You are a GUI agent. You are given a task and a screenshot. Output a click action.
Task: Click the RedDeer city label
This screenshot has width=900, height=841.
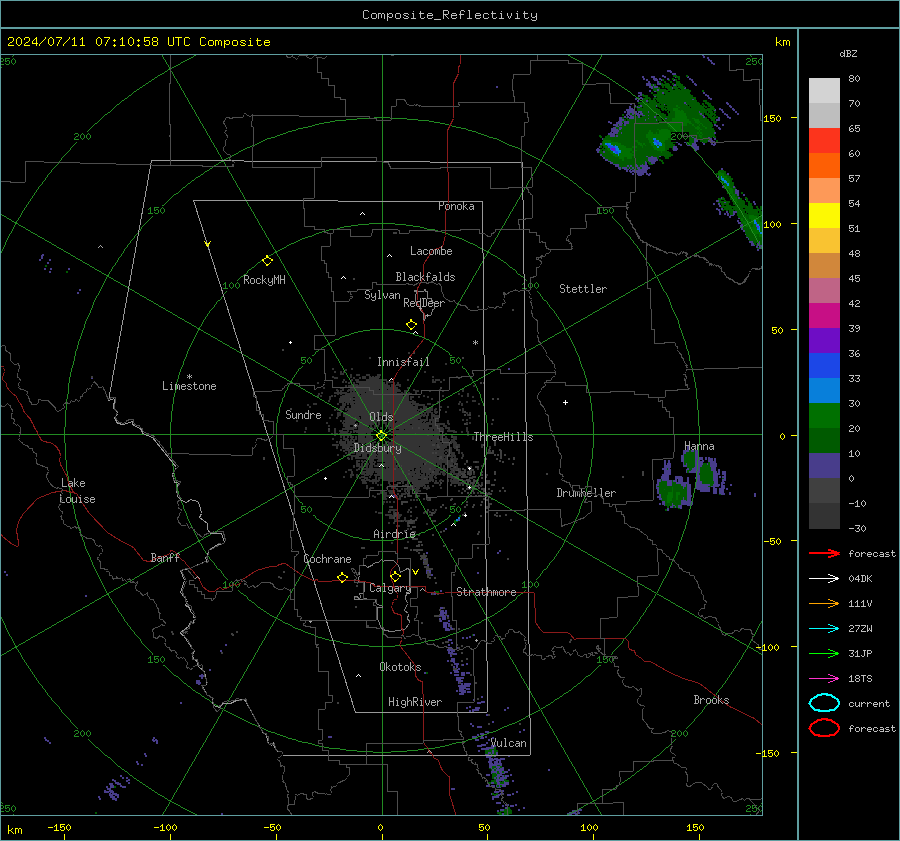pyautogui.click(x=424, y=303)
